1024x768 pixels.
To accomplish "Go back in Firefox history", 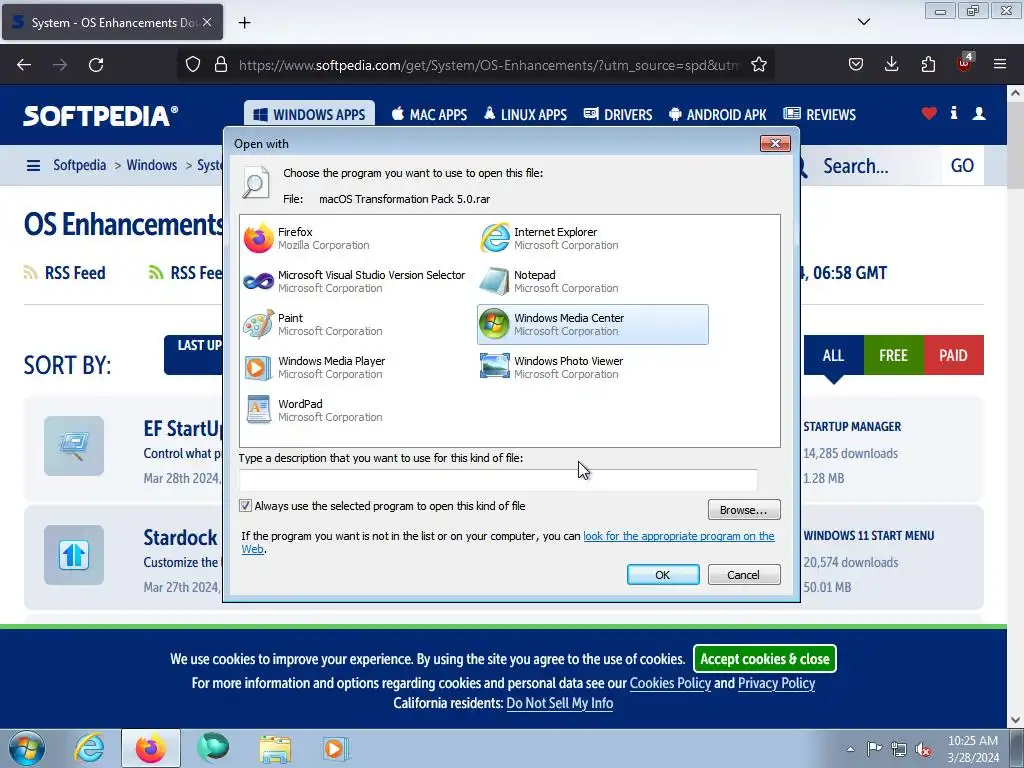I will coord(24,65).
